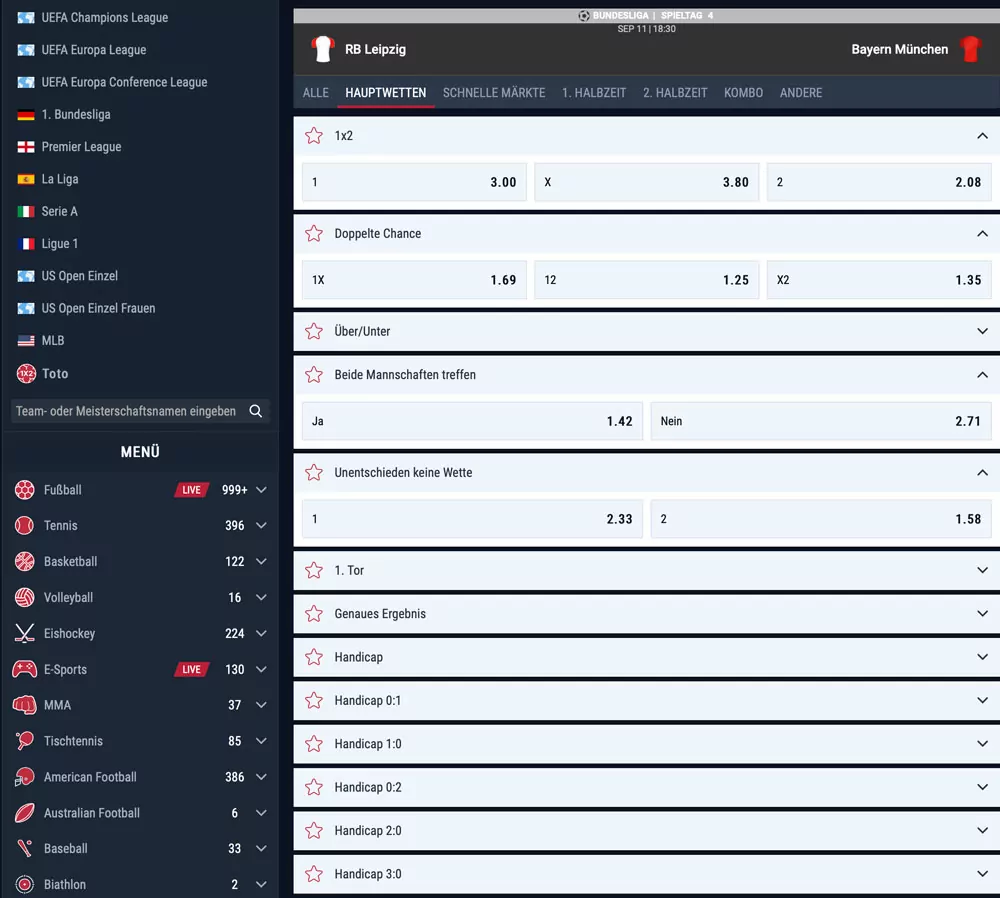Click the Tennis ball icon
The image size is (1000, 898).
click(25, 526)
